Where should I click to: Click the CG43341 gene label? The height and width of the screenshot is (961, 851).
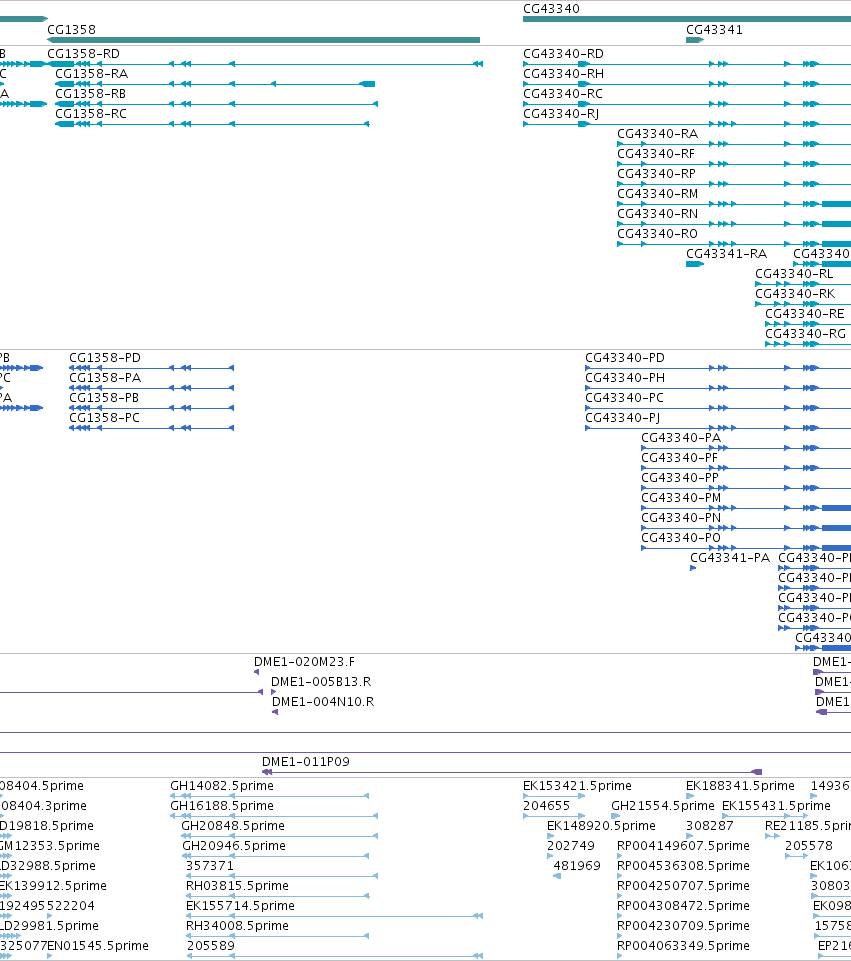click(714, 29)
